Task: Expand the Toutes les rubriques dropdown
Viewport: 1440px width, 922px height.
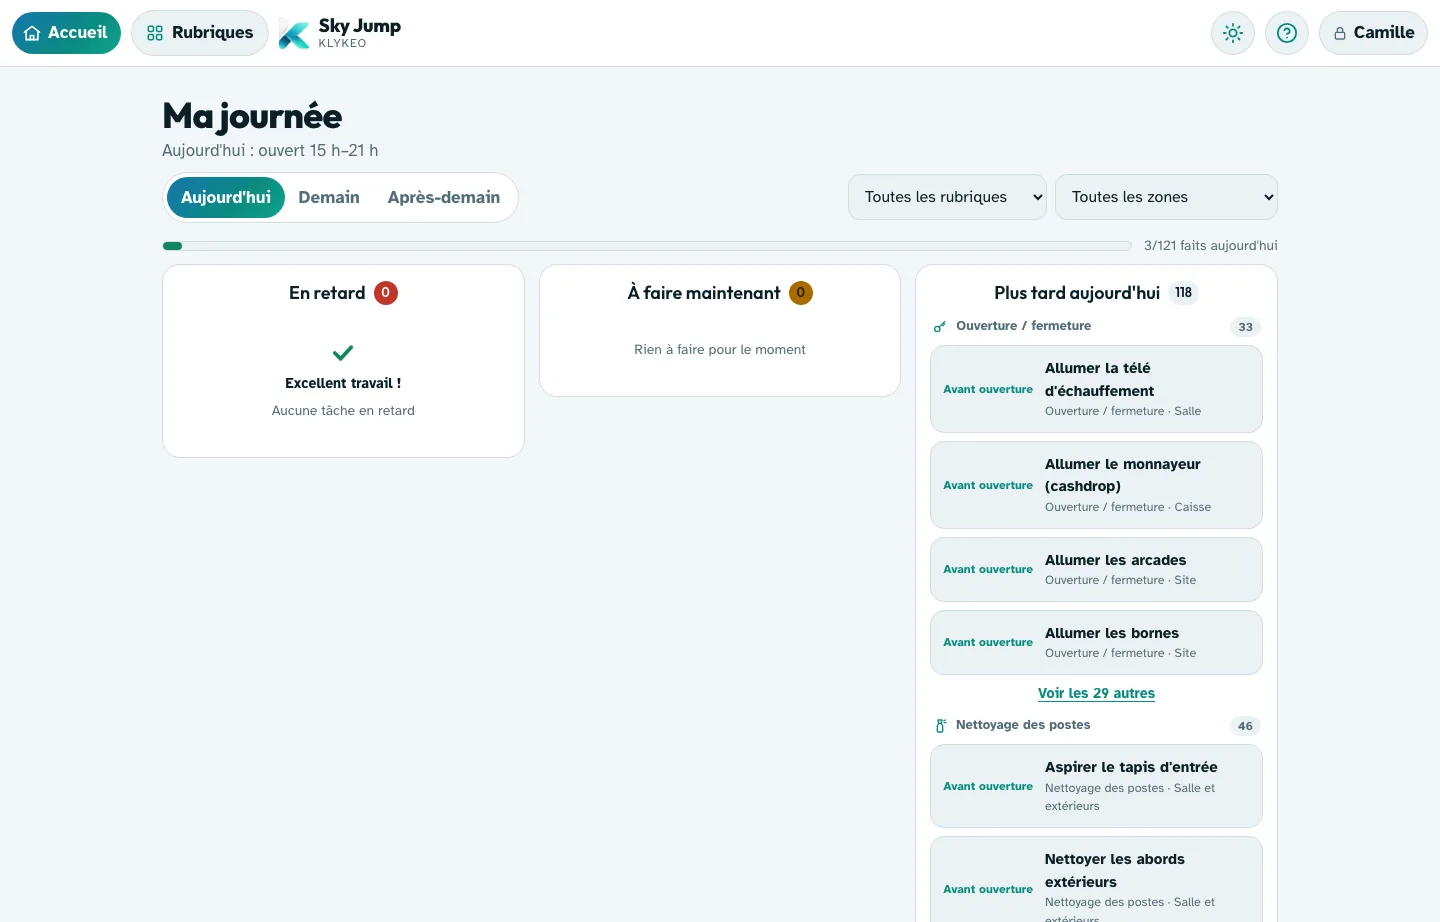Action: pos(947,197)
